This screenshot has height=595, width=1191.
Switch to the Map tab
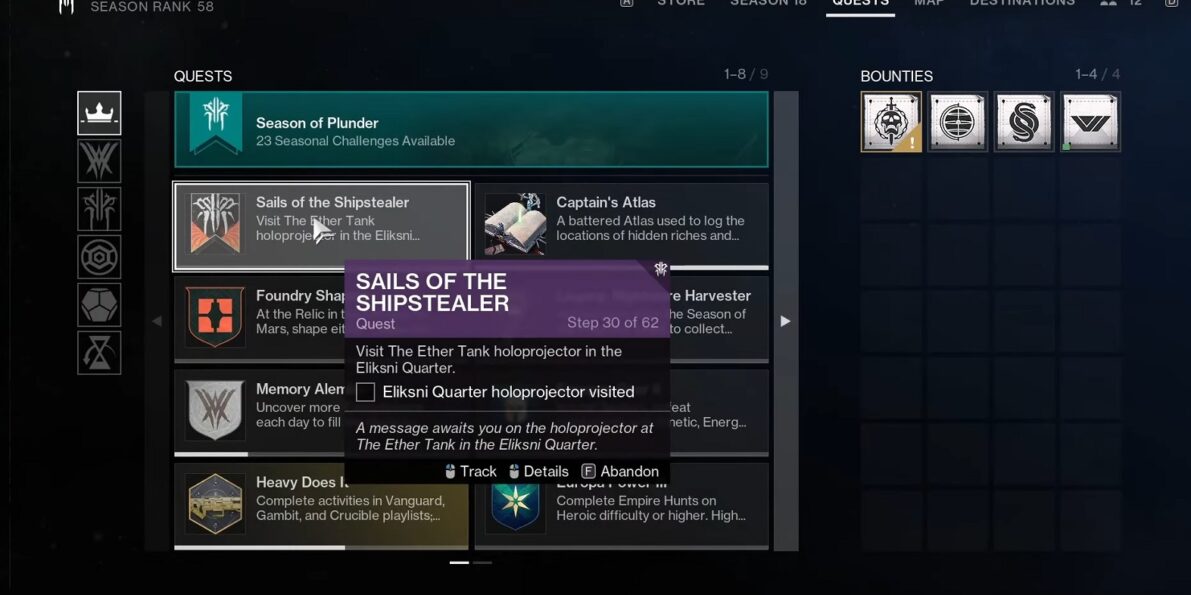[928, 3]
